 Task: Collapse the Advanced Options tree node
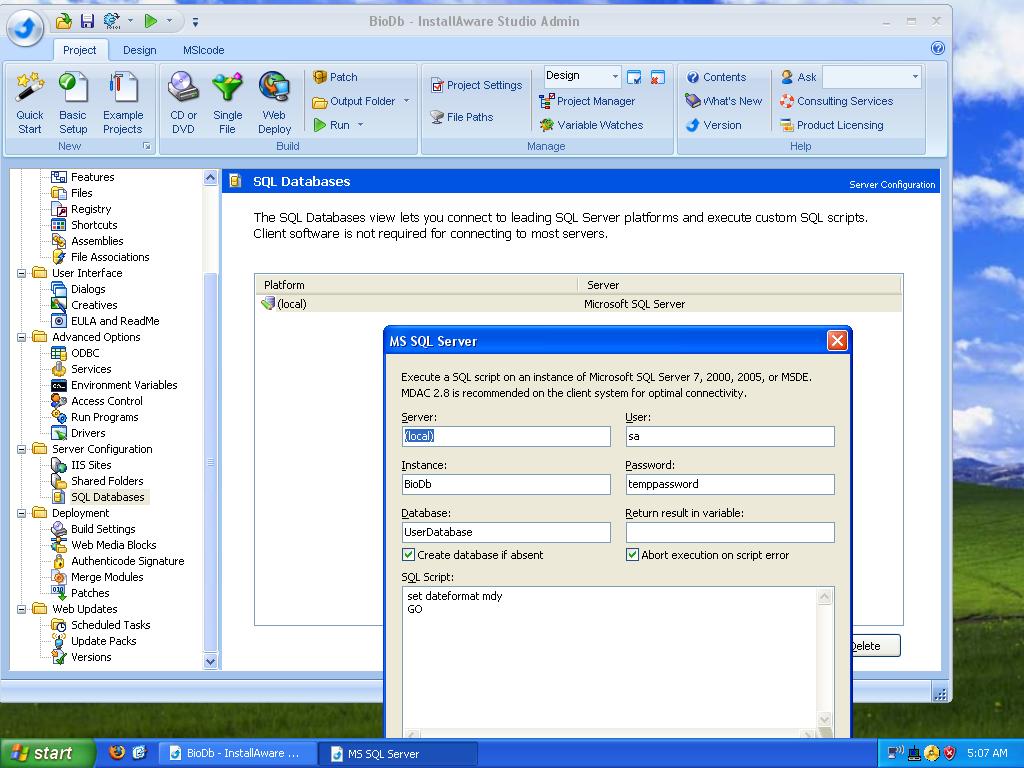tap(22, 337)
